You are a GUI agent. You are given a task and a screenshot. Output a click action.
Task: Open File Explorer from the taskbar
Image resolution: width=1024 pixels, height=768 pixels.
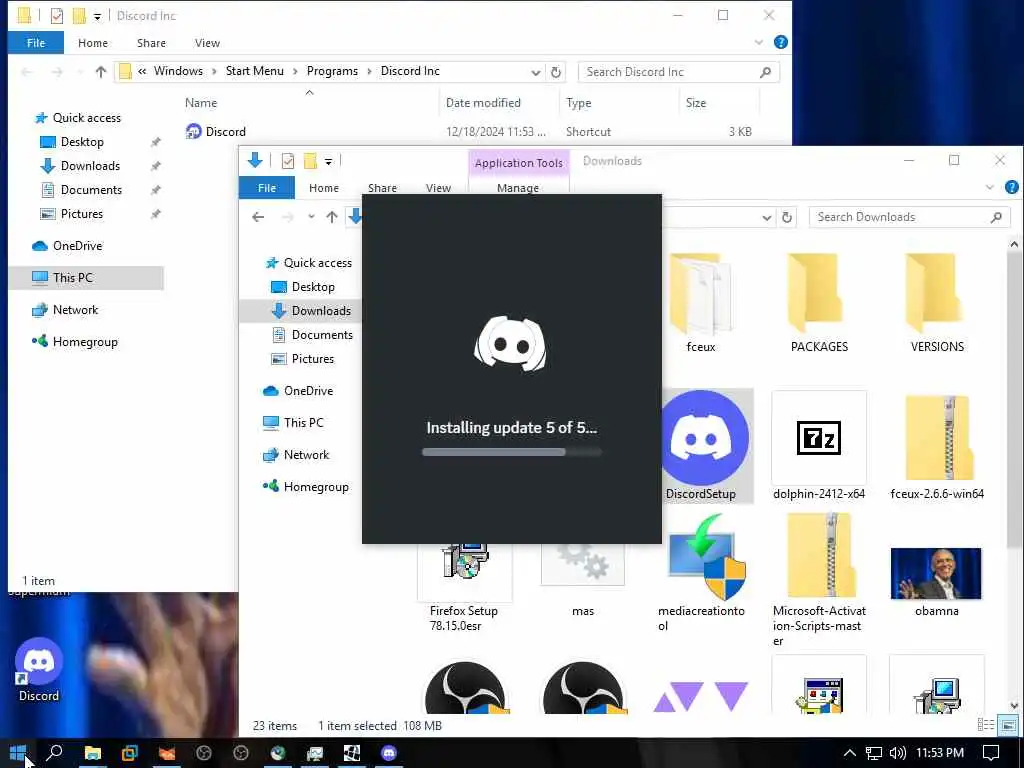[x=93, y=753]
